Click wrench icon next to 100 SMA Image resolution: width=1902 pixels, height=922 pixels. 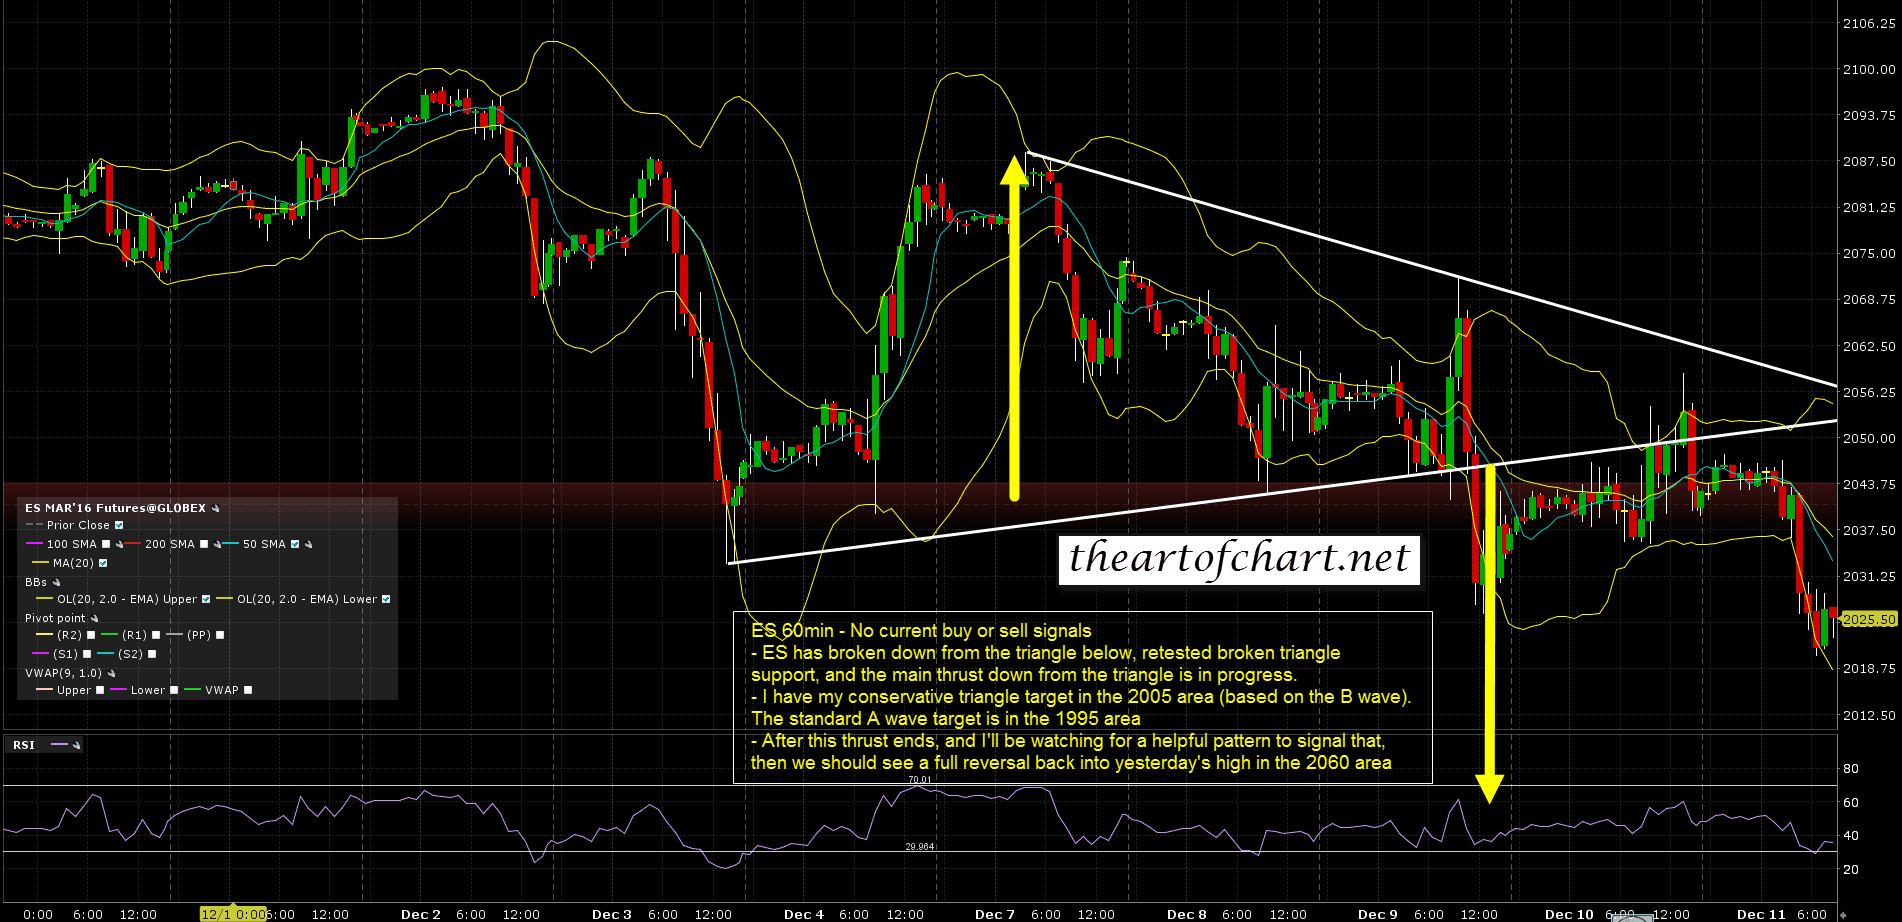120,545
